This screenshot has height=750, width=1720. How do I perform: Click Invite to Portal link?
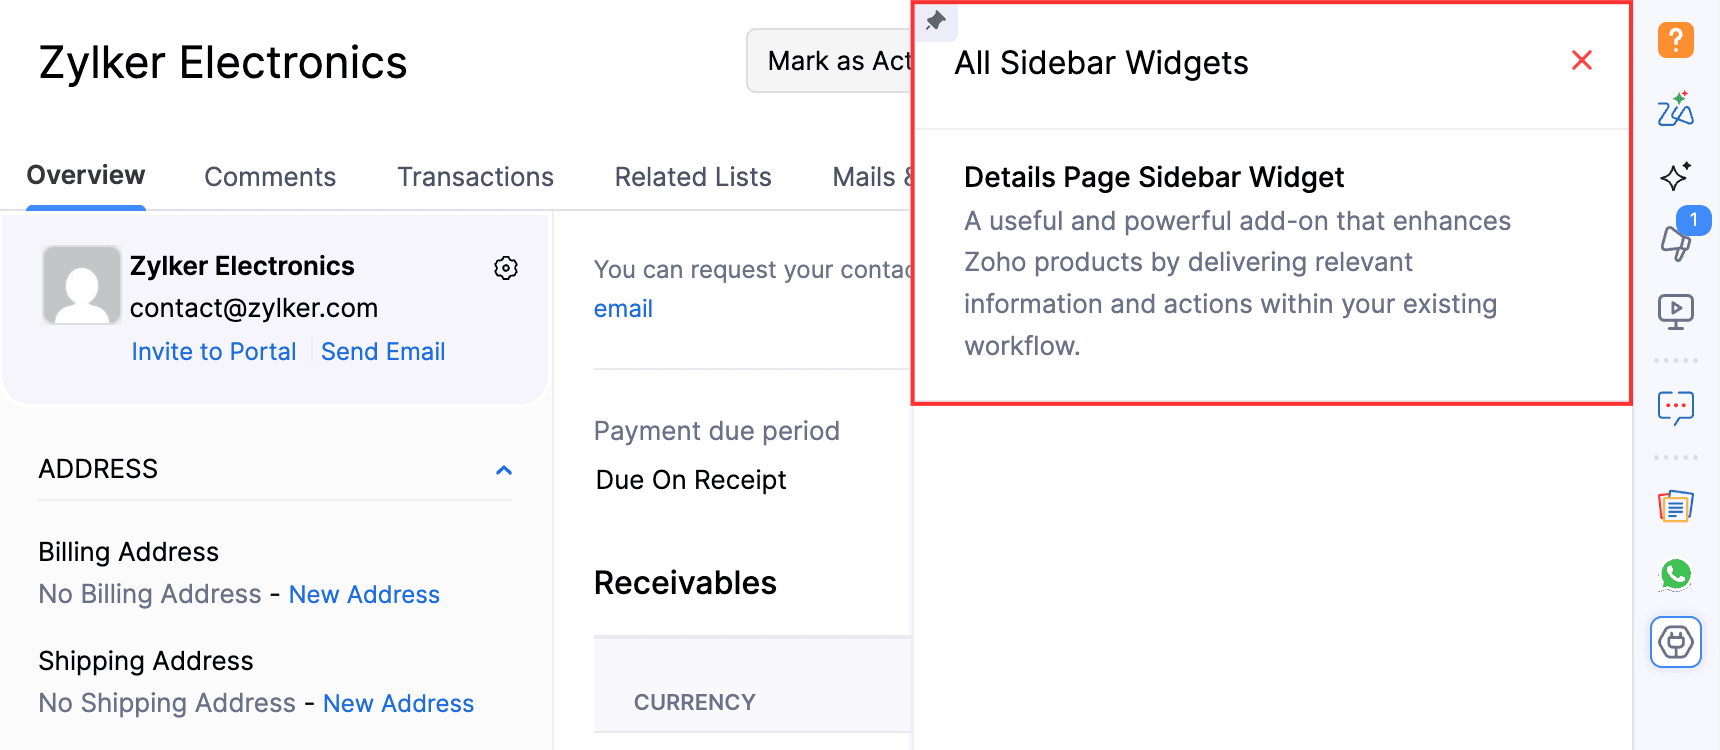[x=213, y=351]
